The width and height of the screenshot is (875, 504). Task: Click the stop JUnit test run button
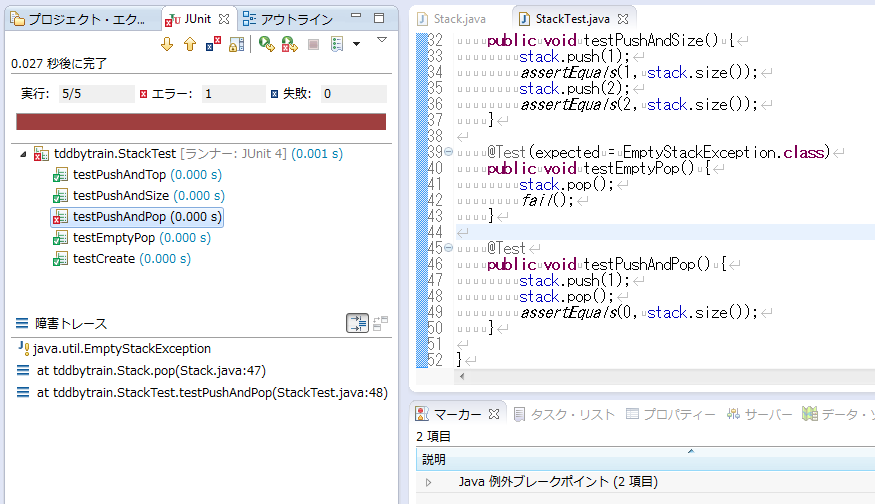tap(314, 44)
